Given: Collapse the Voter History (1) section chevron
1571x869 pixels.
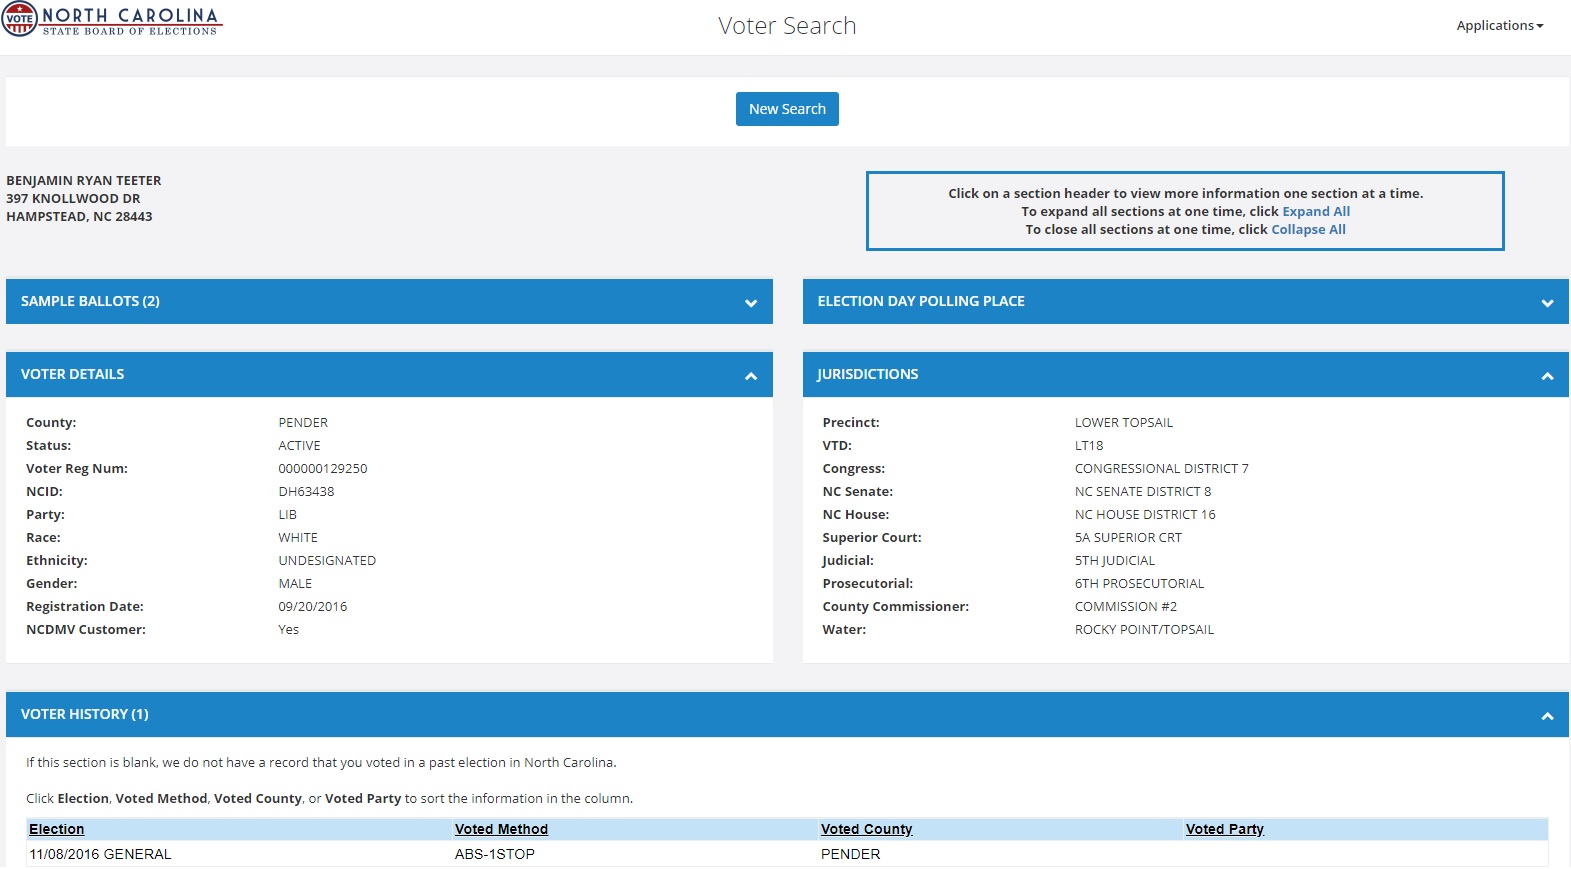Looking at the screenshot, I should (1547, 716).
